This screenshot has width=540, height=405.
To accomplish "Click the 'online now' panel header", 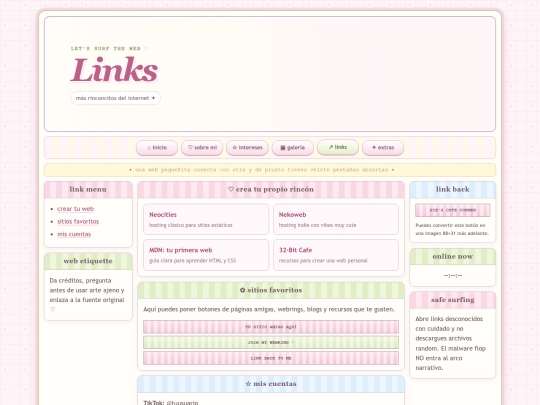I will [453, 257].
